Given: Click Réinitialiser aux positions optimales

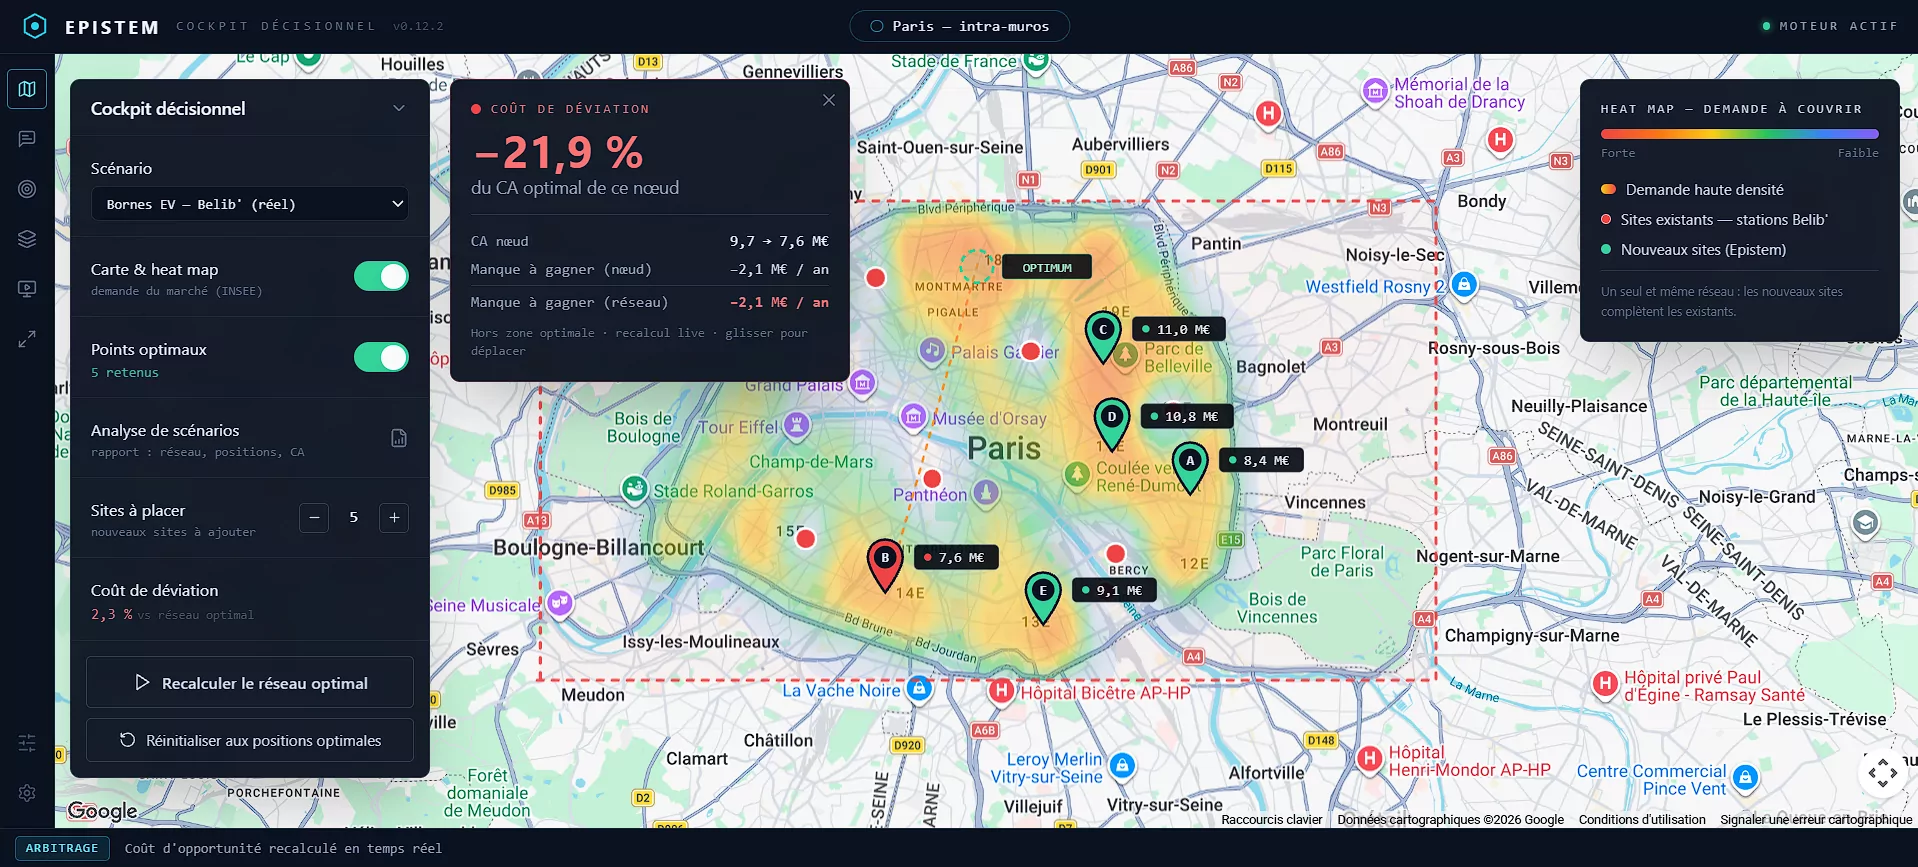Looking at the screenshot, I should click(x=250, y=741).
